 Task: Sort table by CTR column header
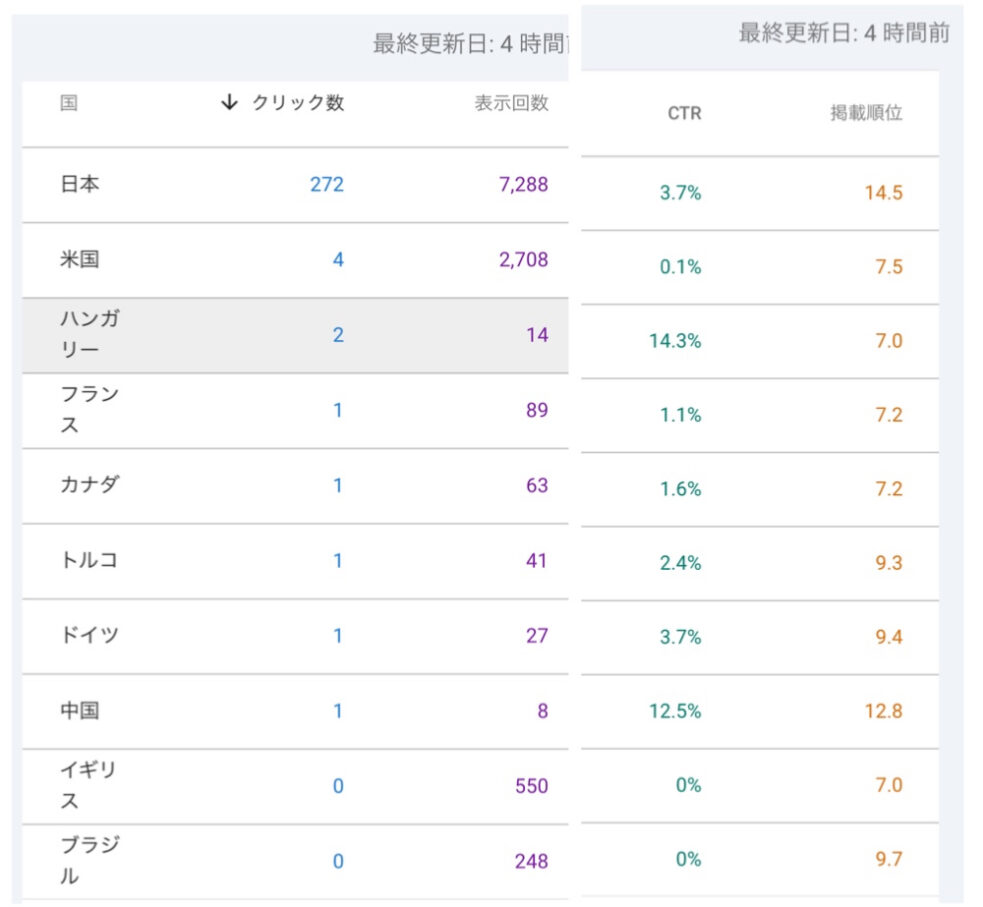(x=684, y=114)
